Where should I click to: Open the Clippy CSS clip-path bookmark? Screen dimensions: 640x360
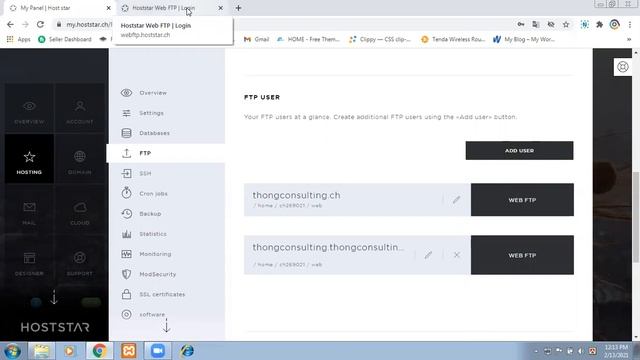380,39
